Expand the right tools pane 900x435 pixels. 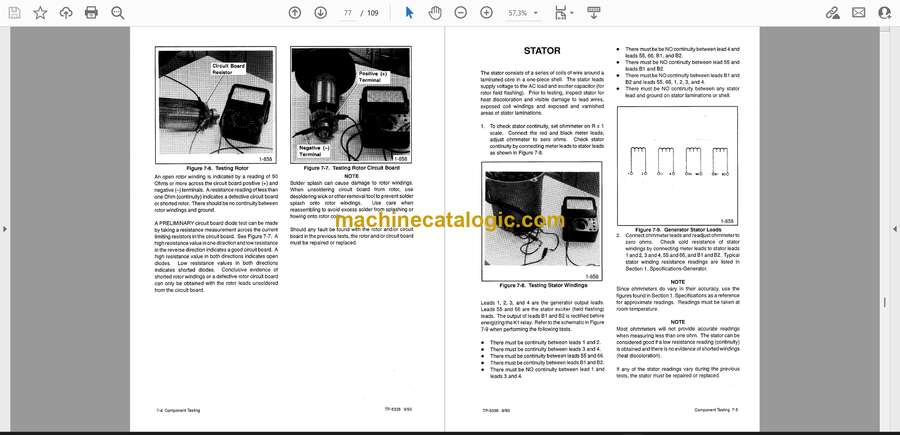894,229
